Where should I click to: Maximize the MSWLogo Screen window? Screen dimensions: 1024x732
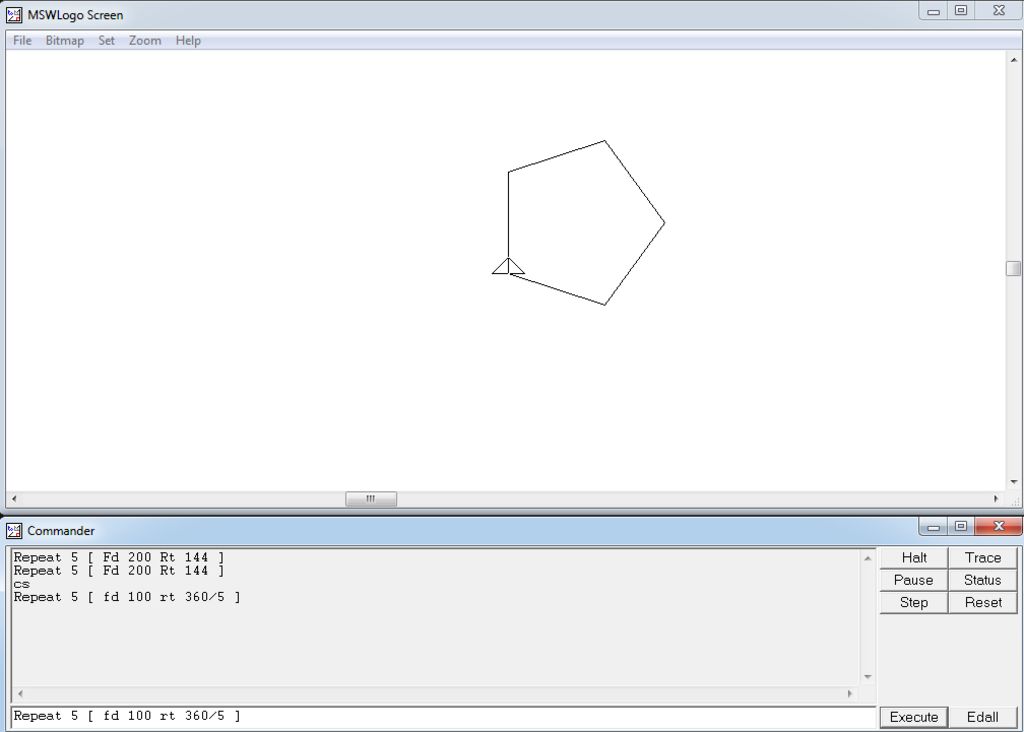point(961,10)
